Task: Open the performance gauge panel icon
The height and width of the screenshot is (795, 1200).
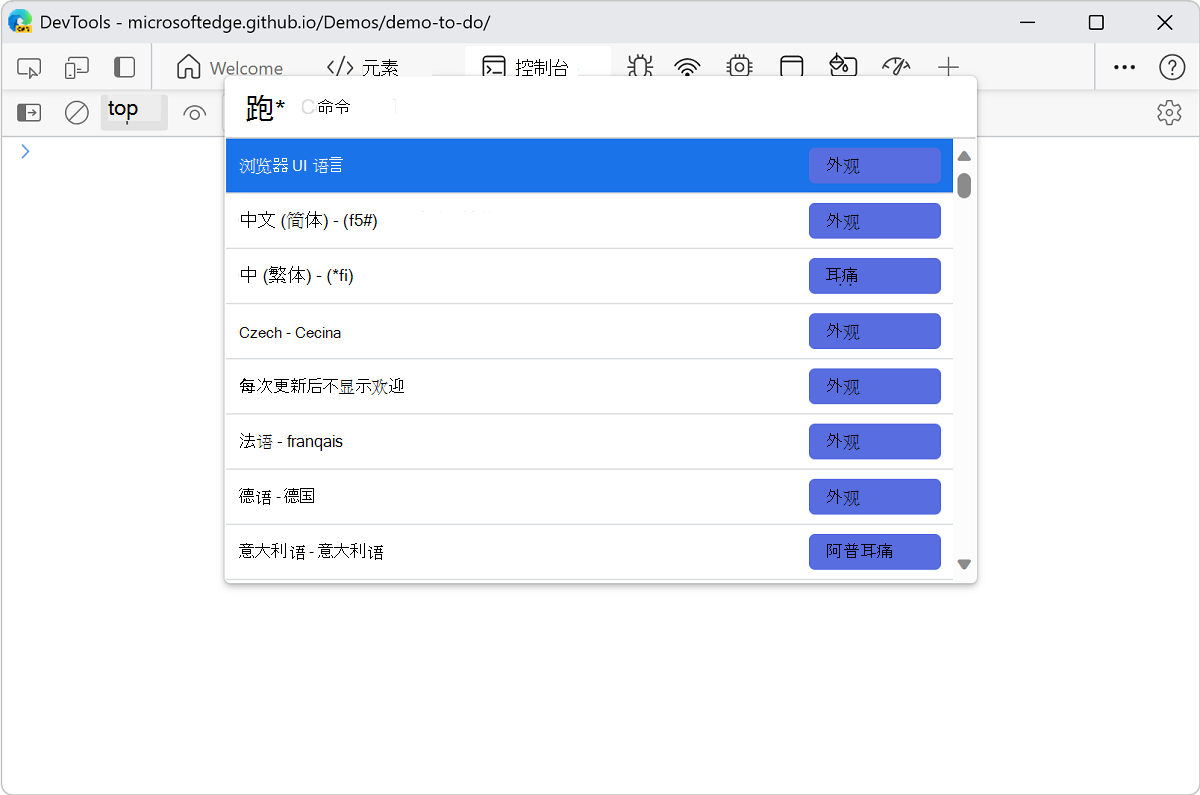Action: [x=896, y=67]
